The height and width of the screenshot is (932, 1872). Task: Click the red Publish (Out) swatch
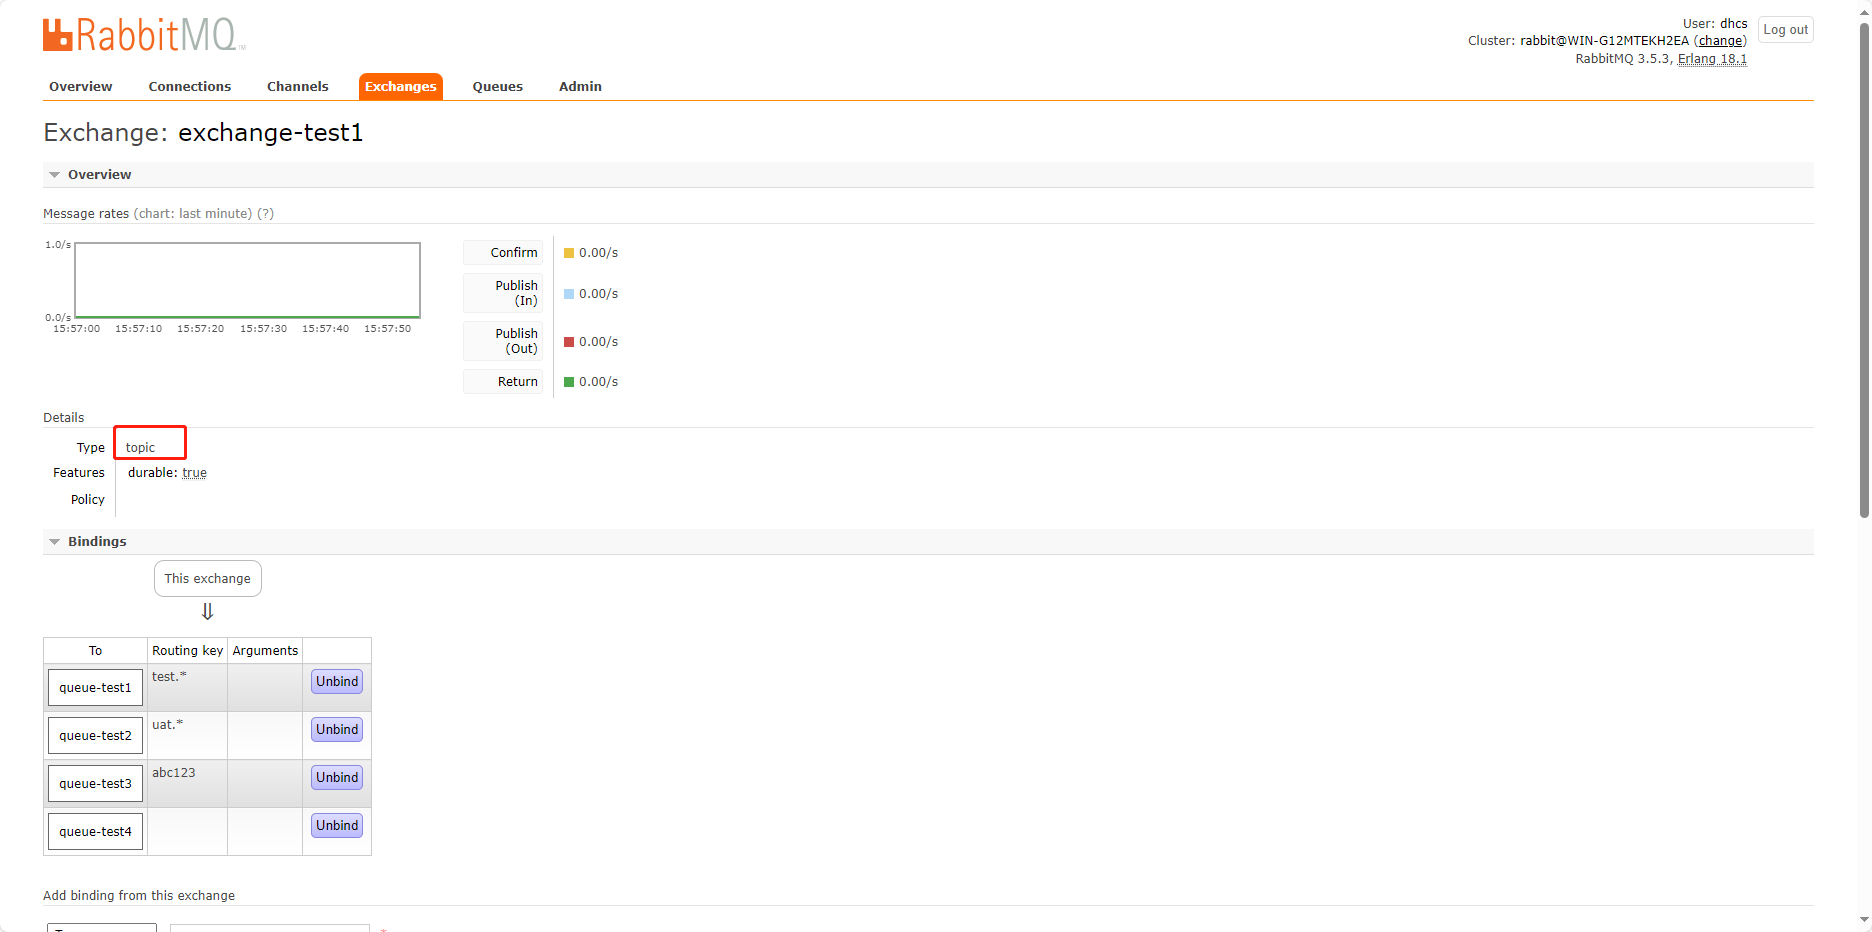569,342
